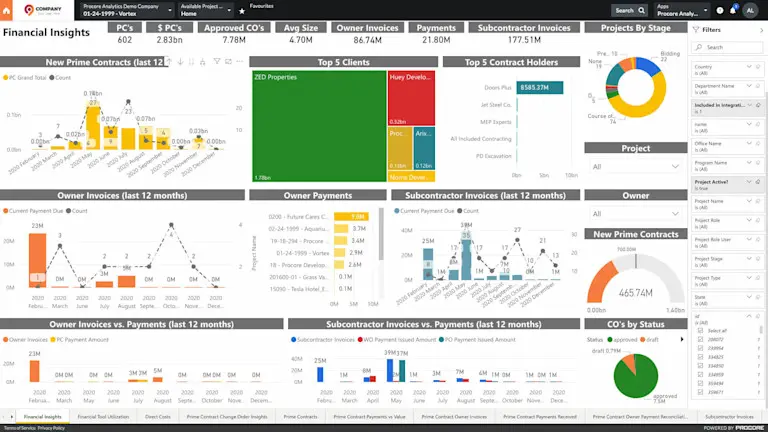
Task: Switch to the Direct Costs tab
Action: (x=158, y=417)
